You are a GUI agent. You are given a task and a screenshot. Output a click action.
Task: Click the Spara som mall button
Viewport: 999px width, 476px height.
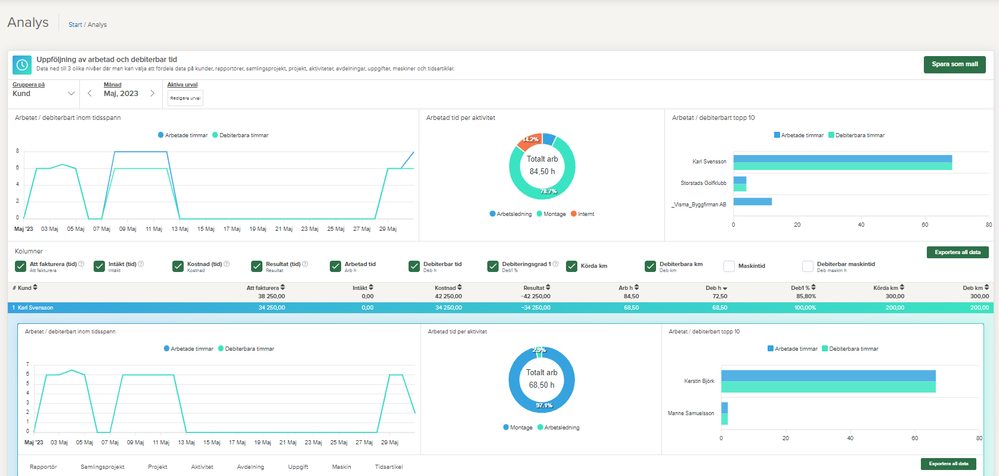coord(953,64)
